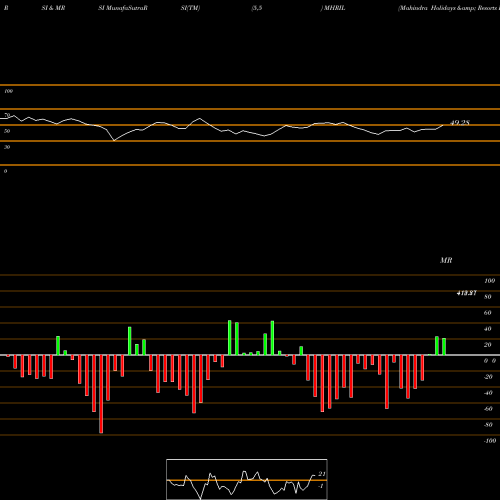Click the MR axis label 80

click(488, 297)
